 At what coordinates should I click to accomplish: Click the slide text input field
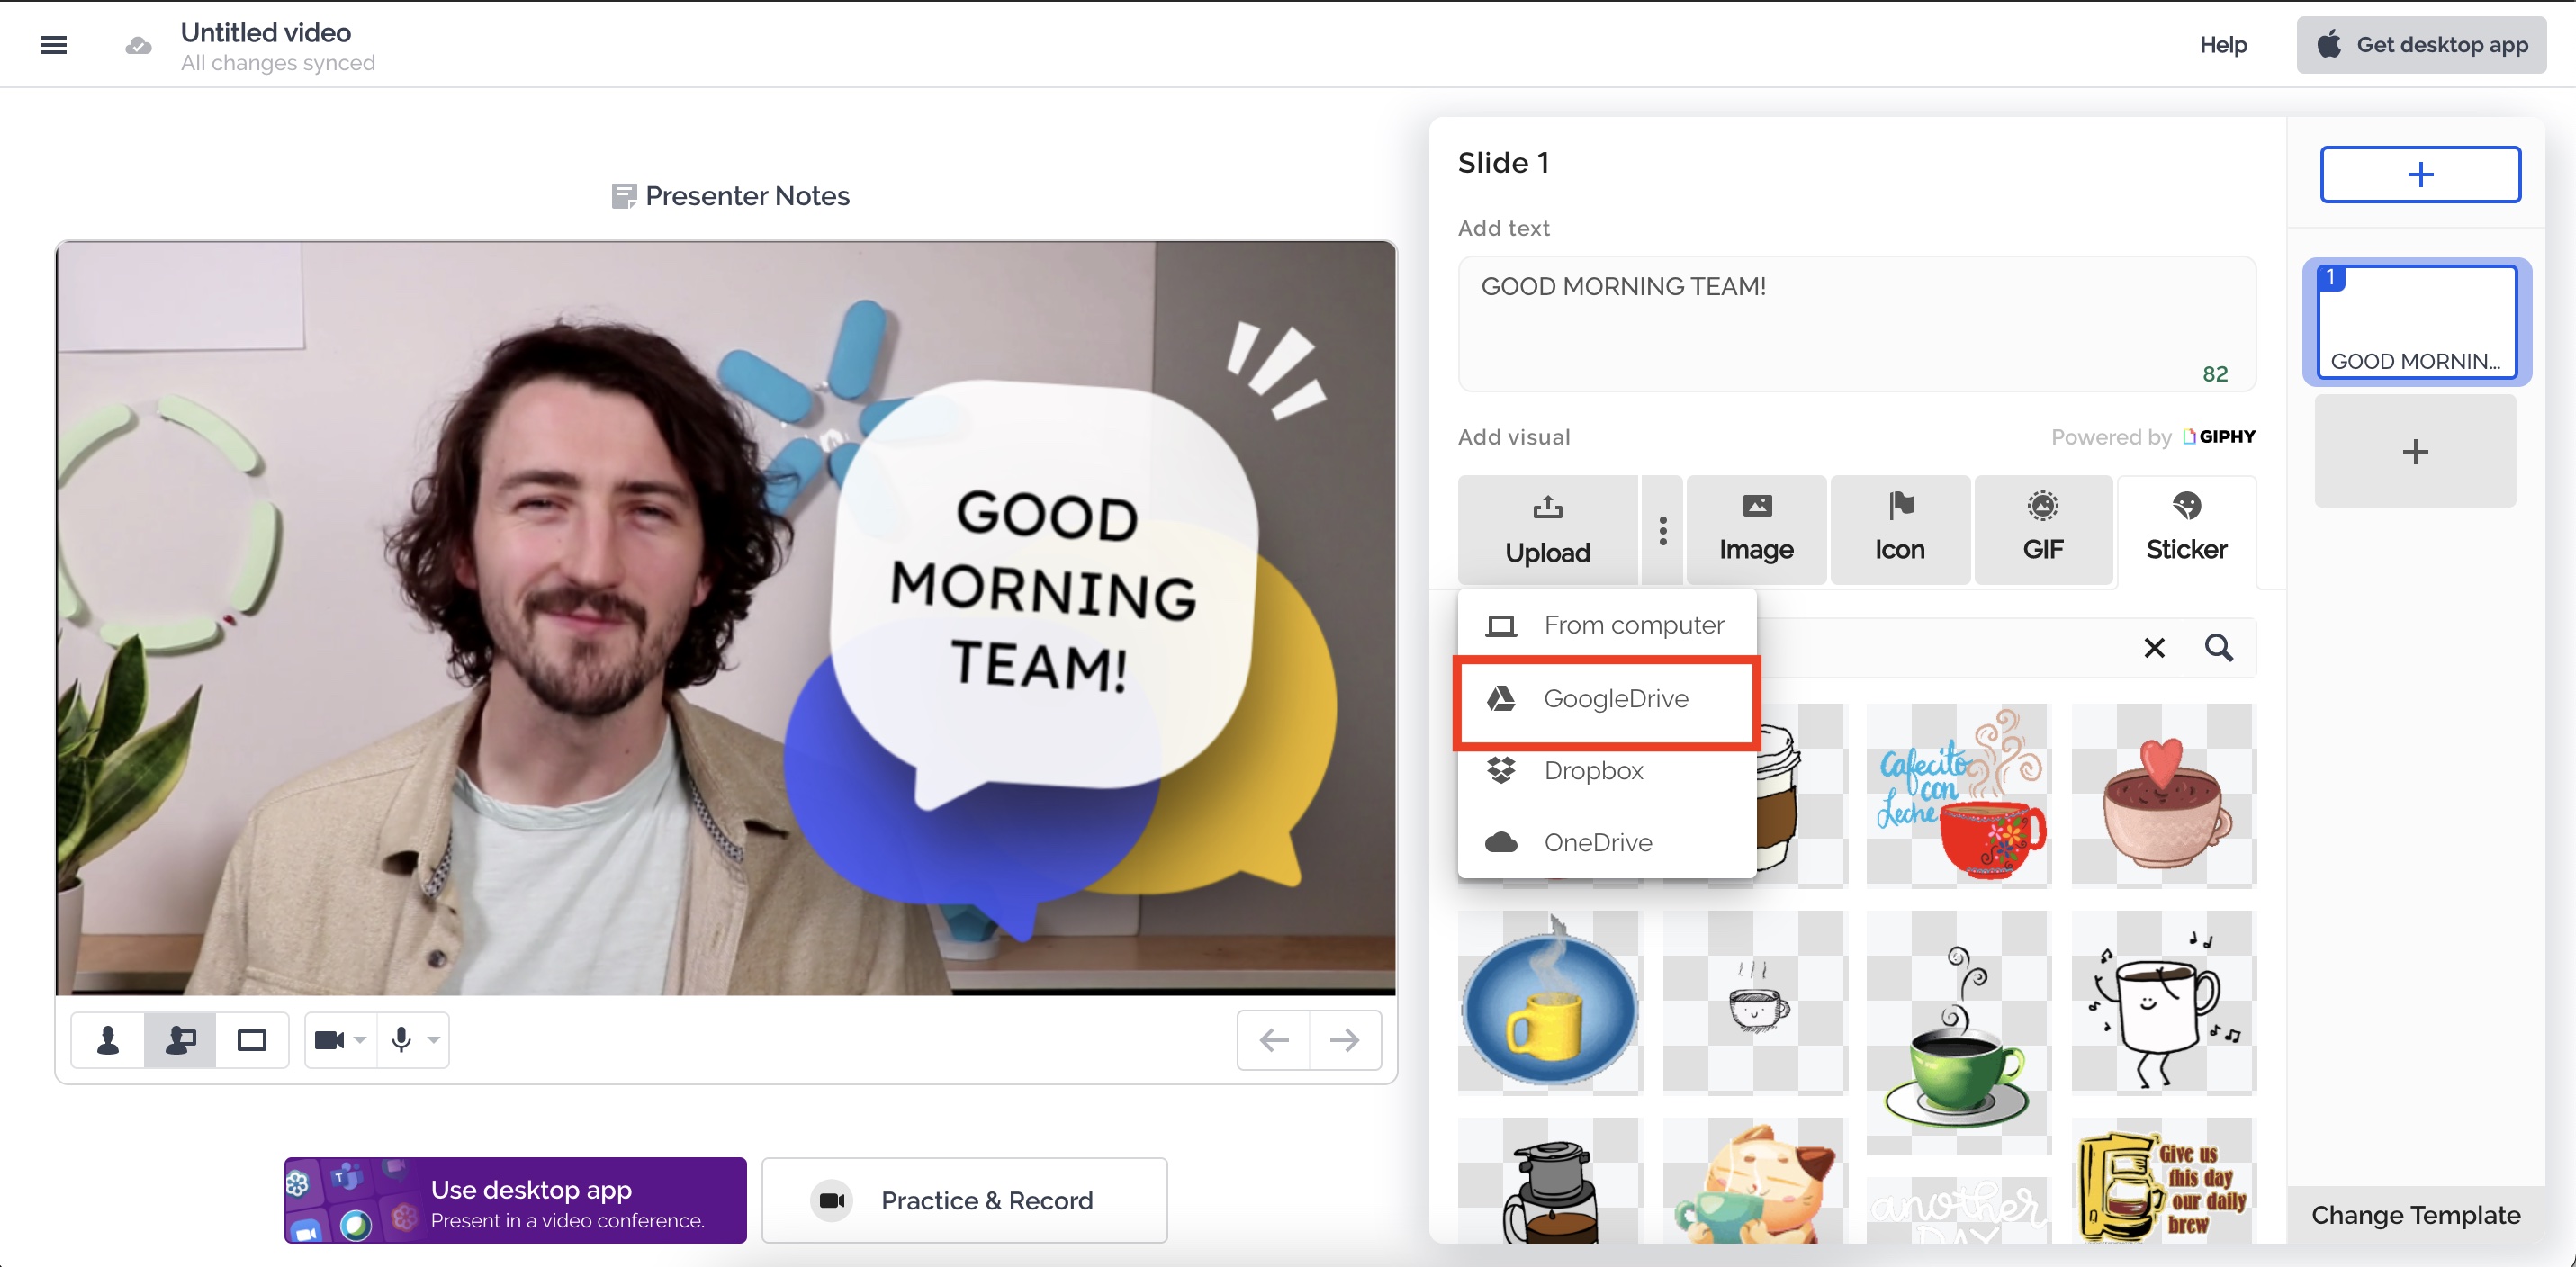tap(1856, 322)
